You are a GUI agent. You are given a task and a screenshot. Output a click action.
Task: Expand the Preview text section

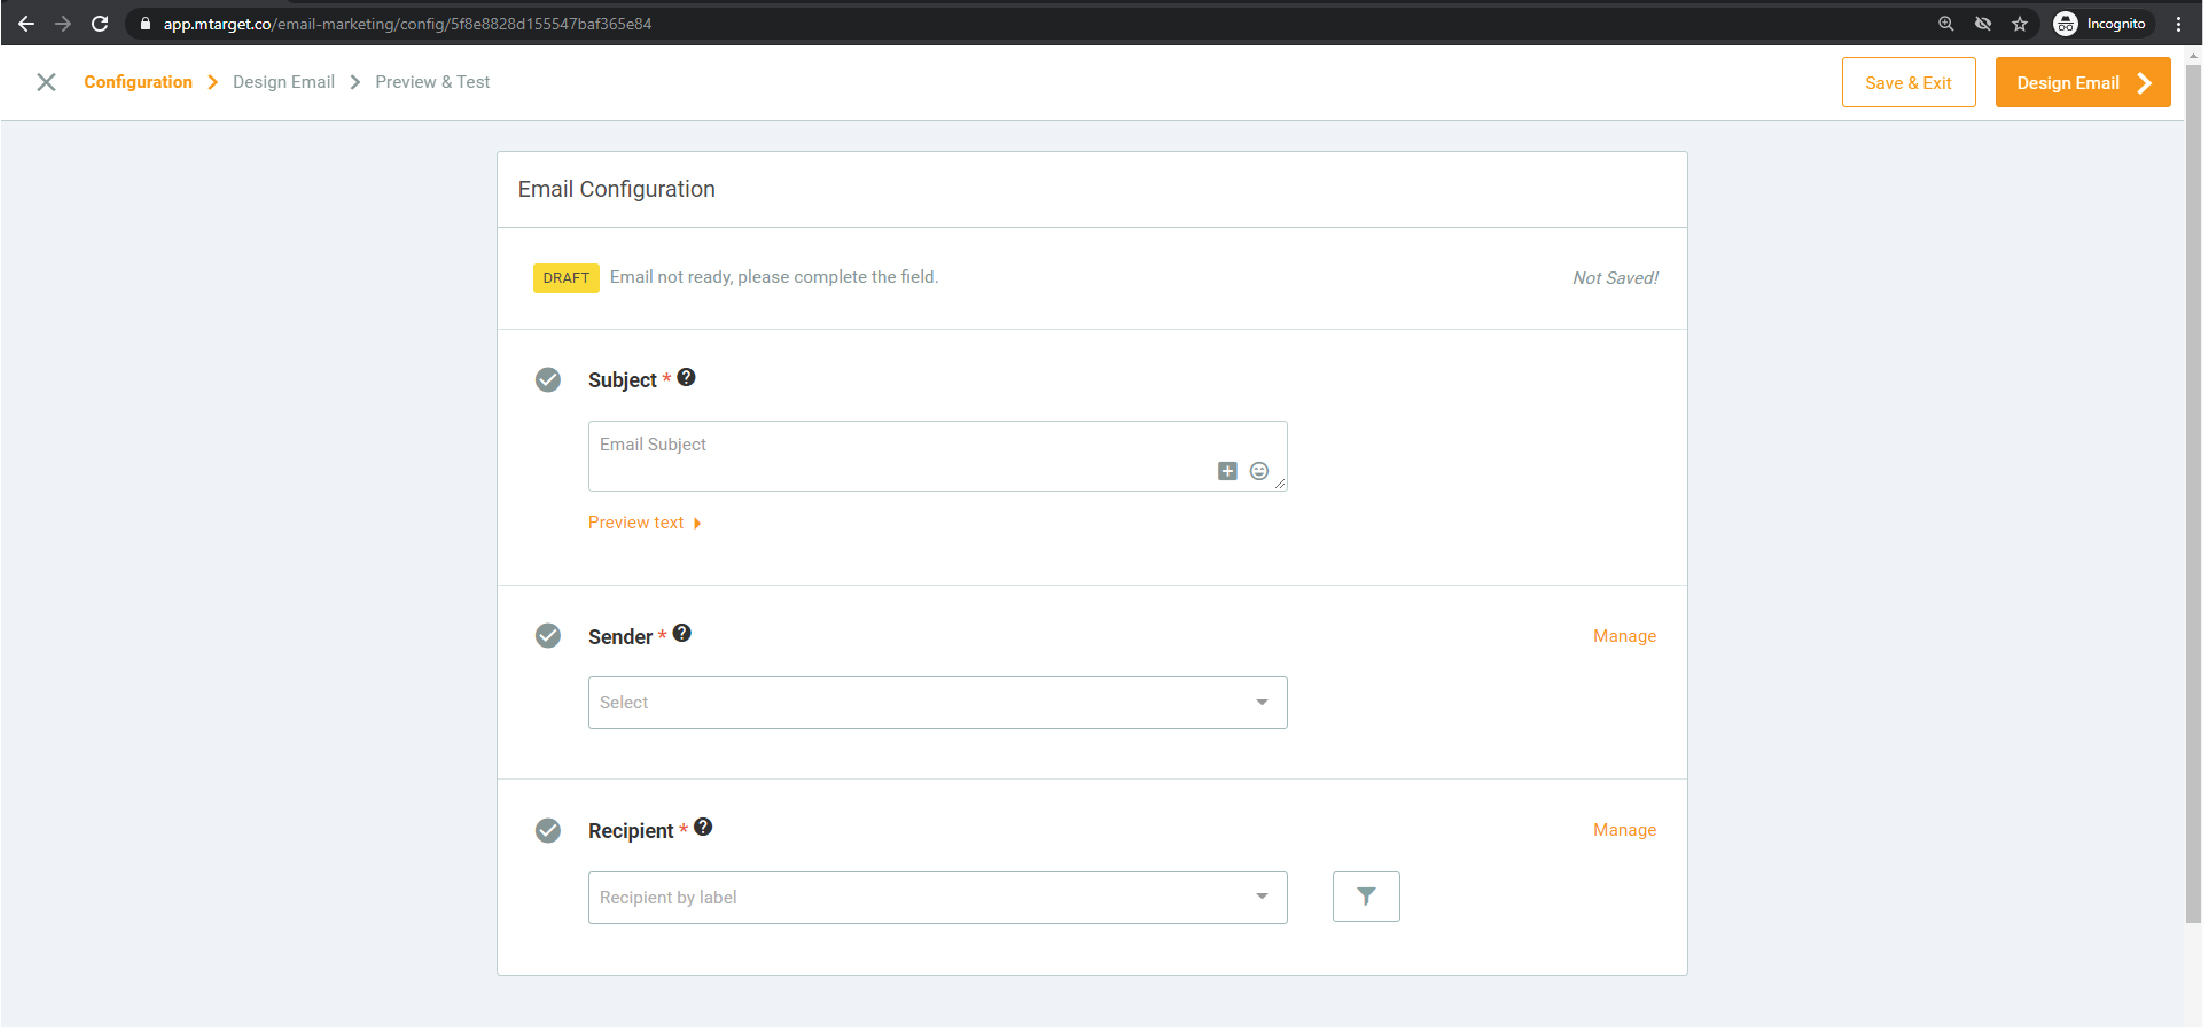tap(644, 522)
